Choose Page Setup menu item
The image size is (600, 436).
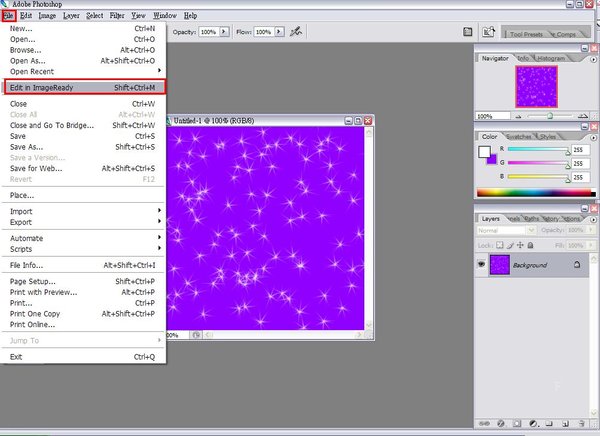(83, 281)
